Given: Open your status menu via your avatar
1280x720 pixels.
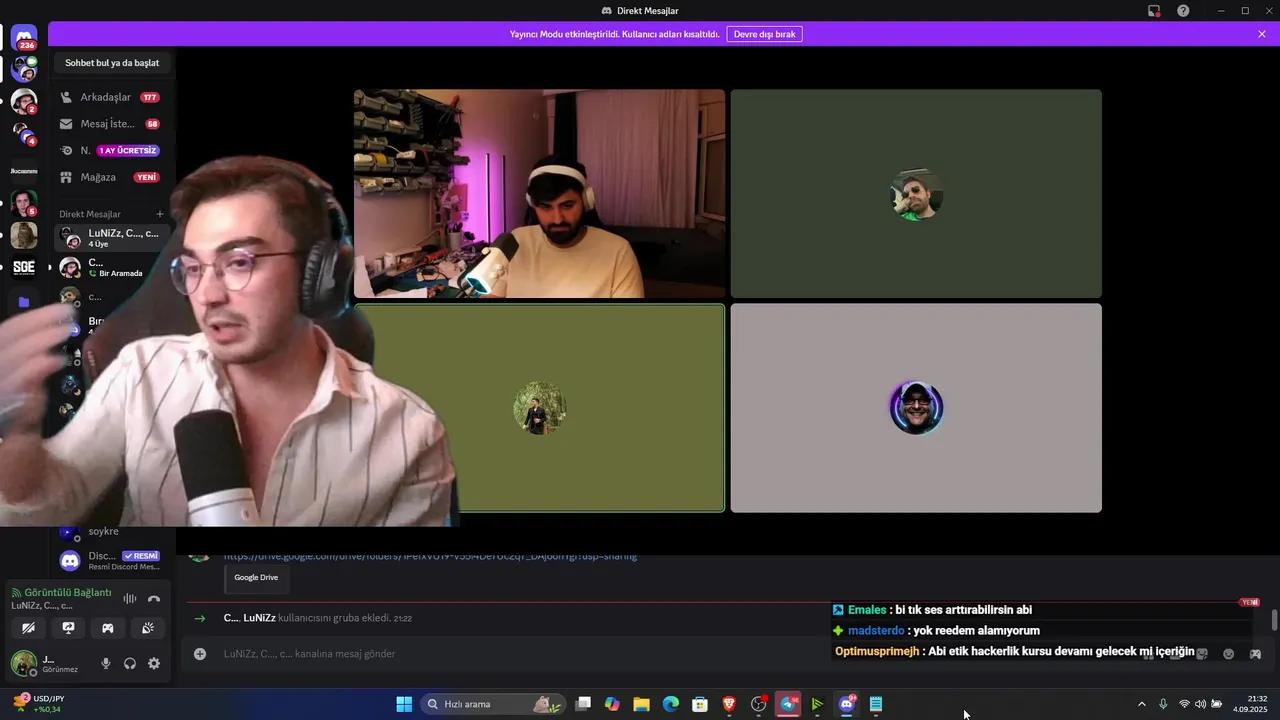Looking at the screenshot, I should coord(23,663).
